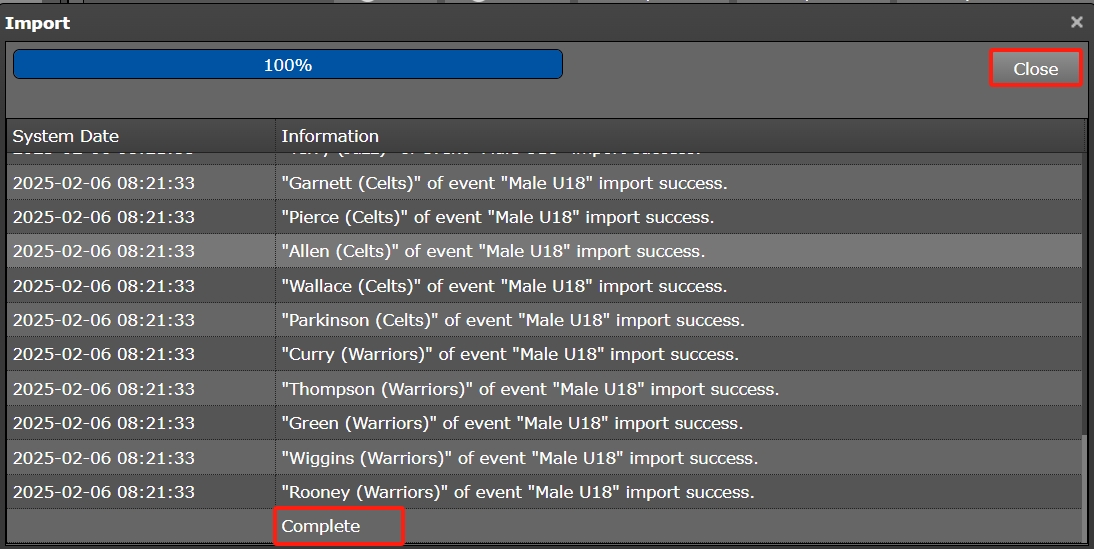
Task: Click the timestamp in the Garnett row
Action: click(x=103, y=183)
